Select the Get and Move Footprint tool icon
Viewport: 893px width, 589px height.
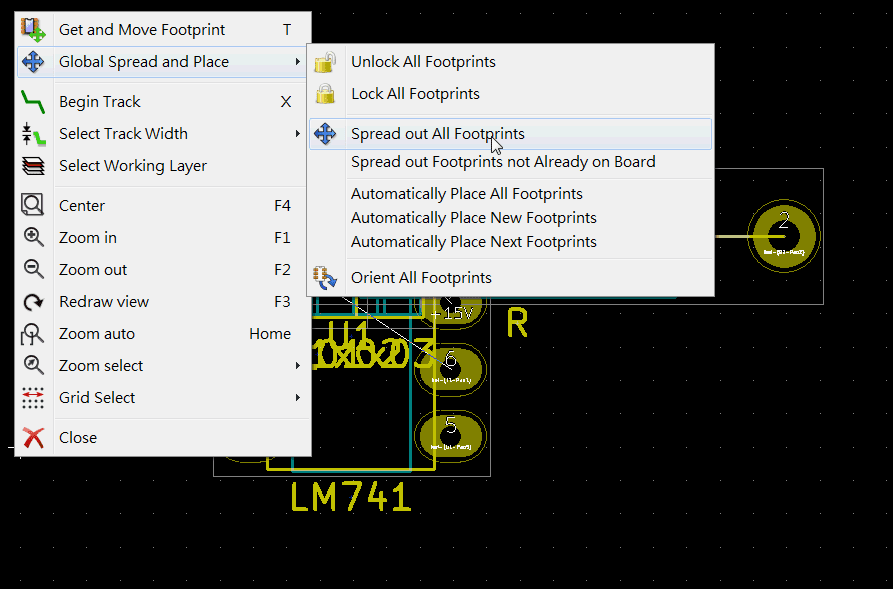point(33,29)
